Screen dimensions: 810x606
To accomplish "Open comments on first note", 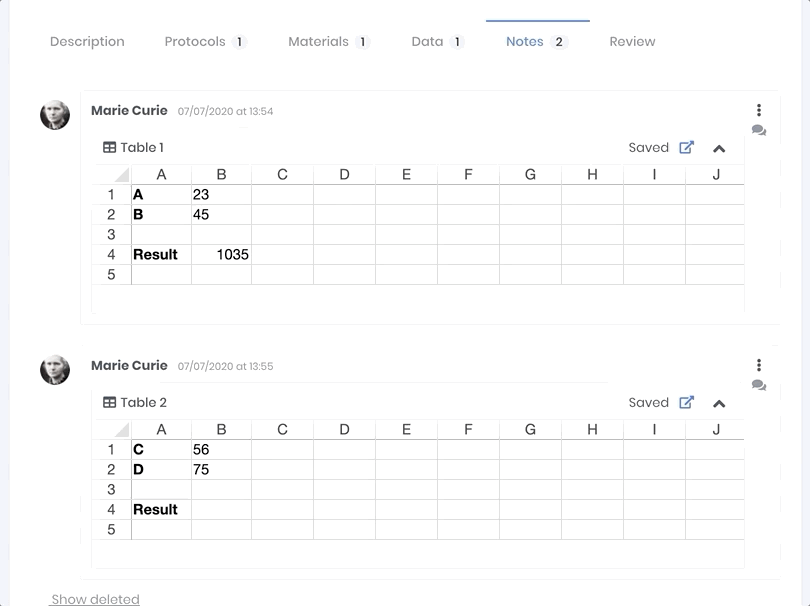I will pos(759,130).
